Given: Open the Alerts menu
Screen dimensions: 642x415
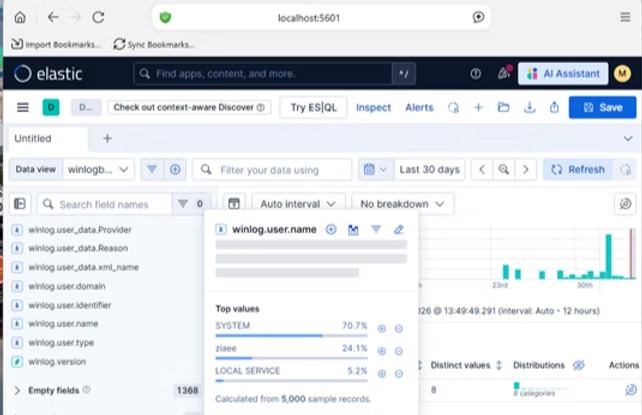Looking at the screenshot, I should coord(419,108).
